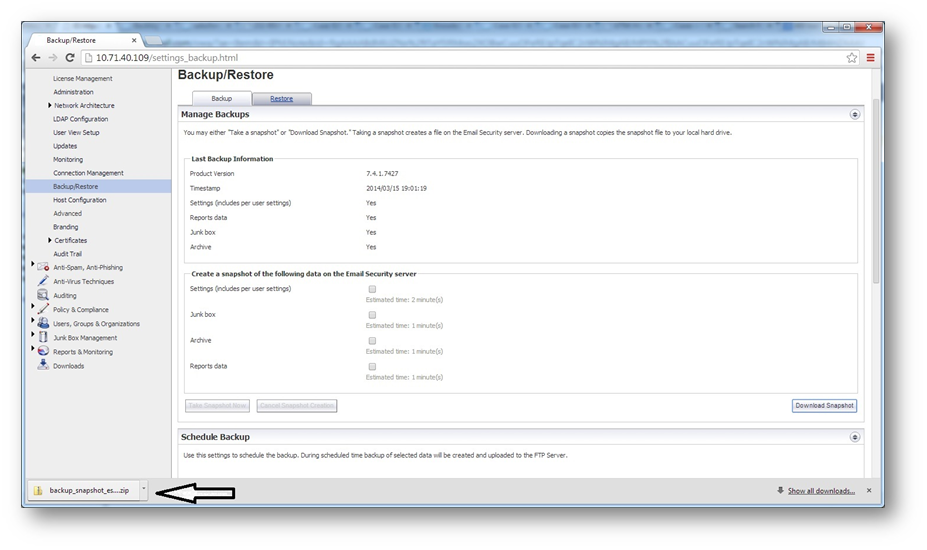Click the zip file icon in the download bar
This screenshot has height=550, width=927.
[38, 490]
